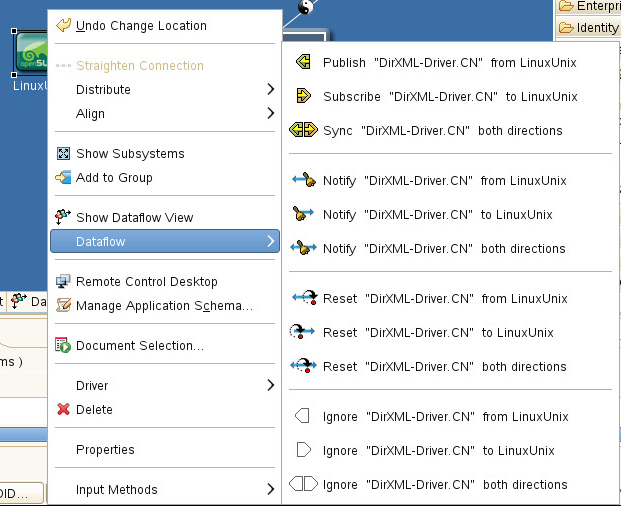
Task: Click the Notify from LinuxUnix bell icon
Action: pyautogui.click(x=304, y=180)
